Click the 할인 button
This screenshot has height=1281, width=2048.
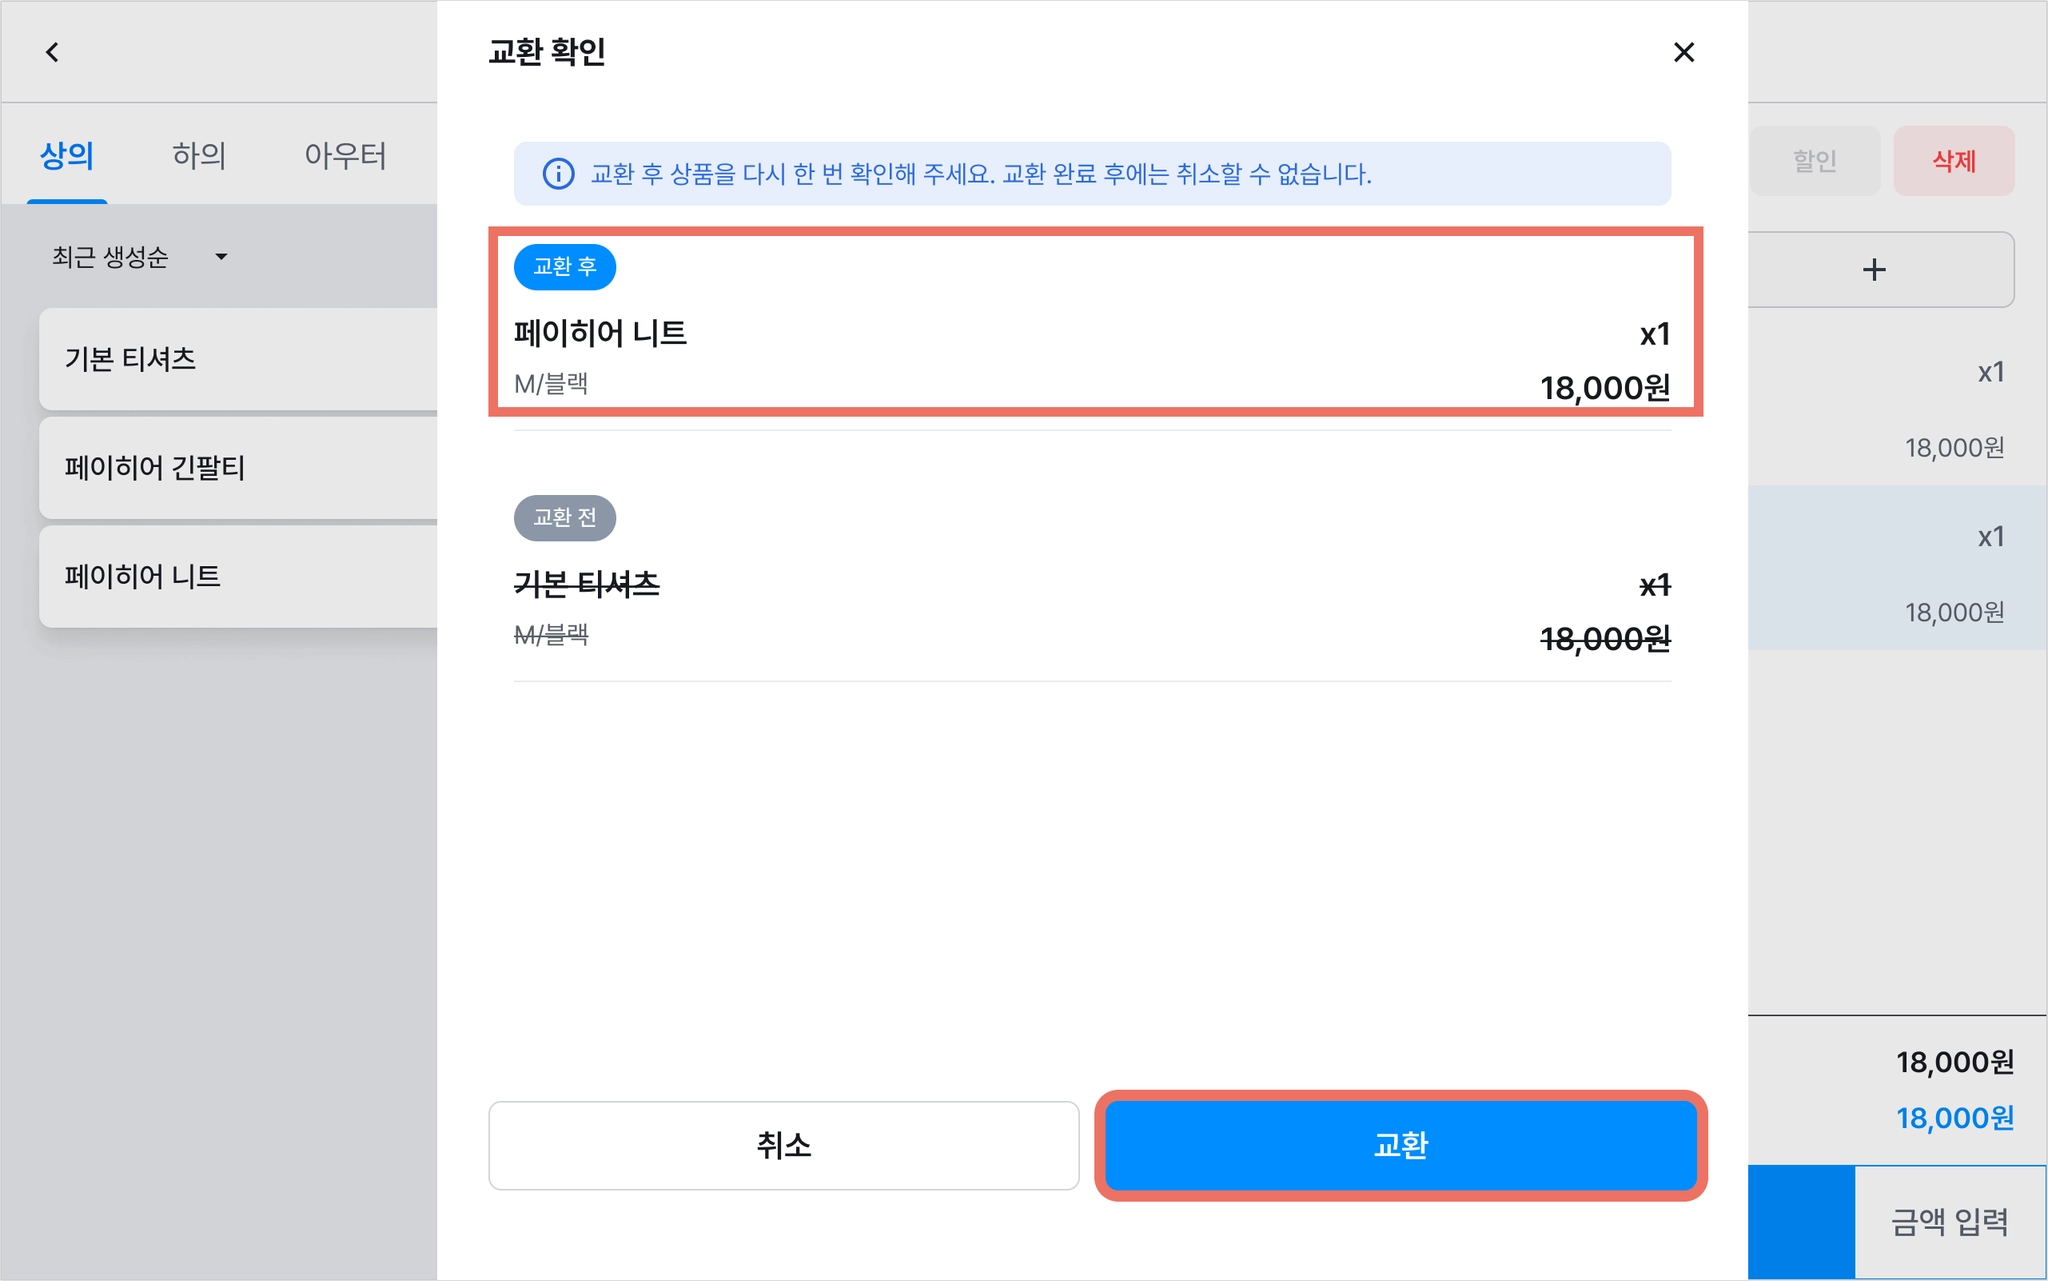[1814, 161]
